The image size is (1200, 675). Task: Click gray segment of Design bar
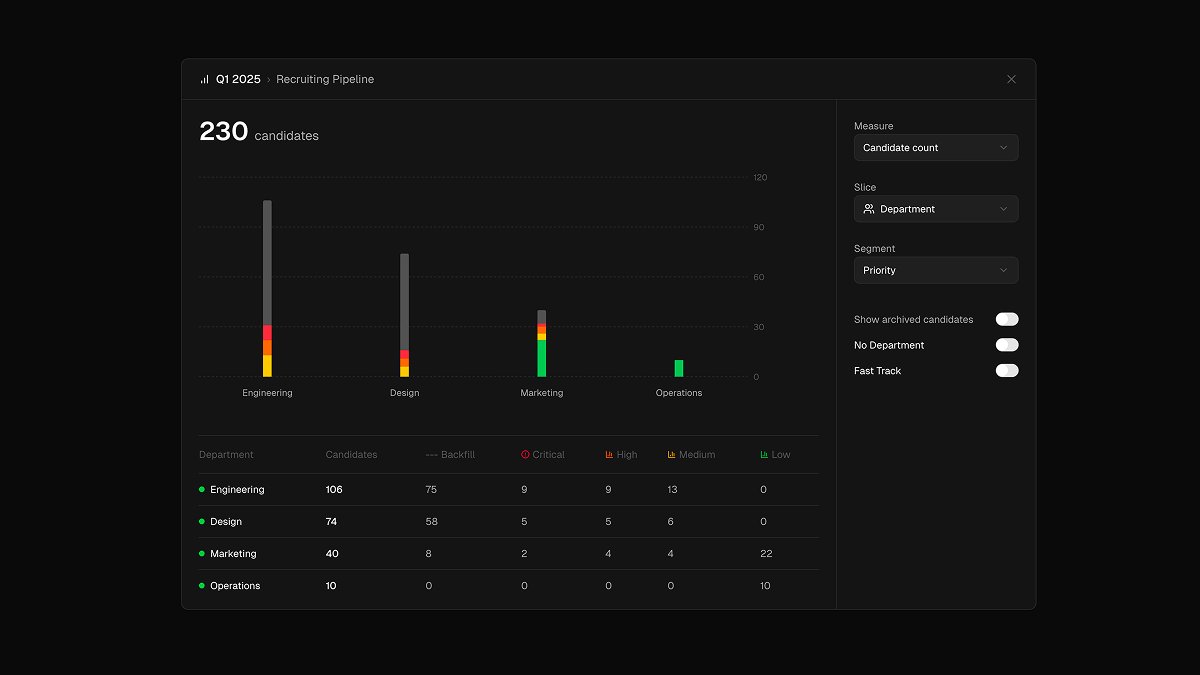point(404,301)
